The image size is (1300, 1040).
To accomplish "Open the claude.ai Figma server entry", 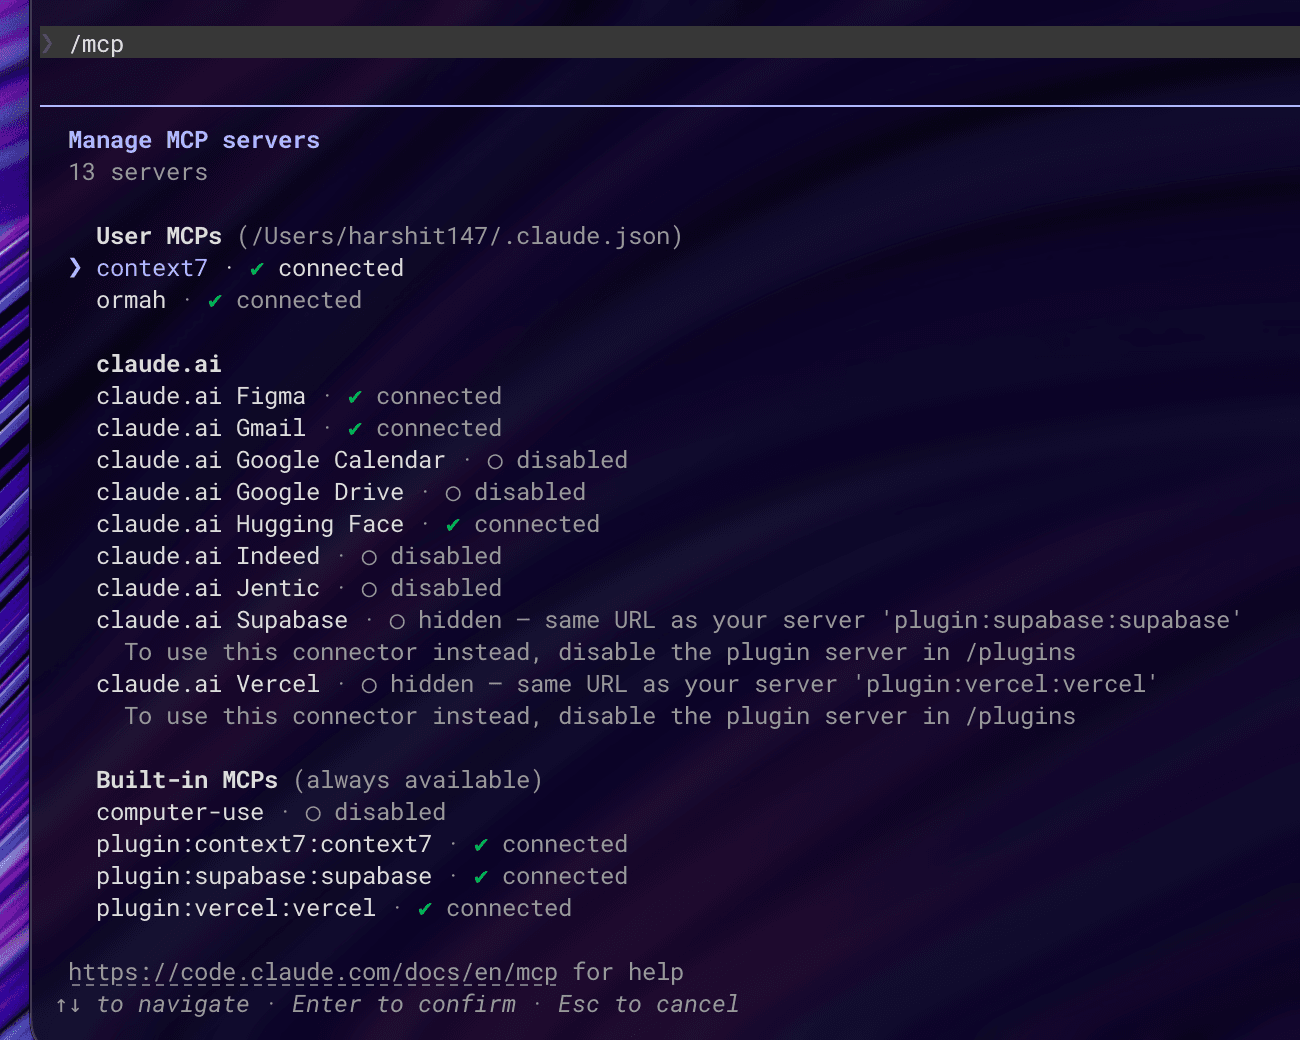I will point(299,396).
